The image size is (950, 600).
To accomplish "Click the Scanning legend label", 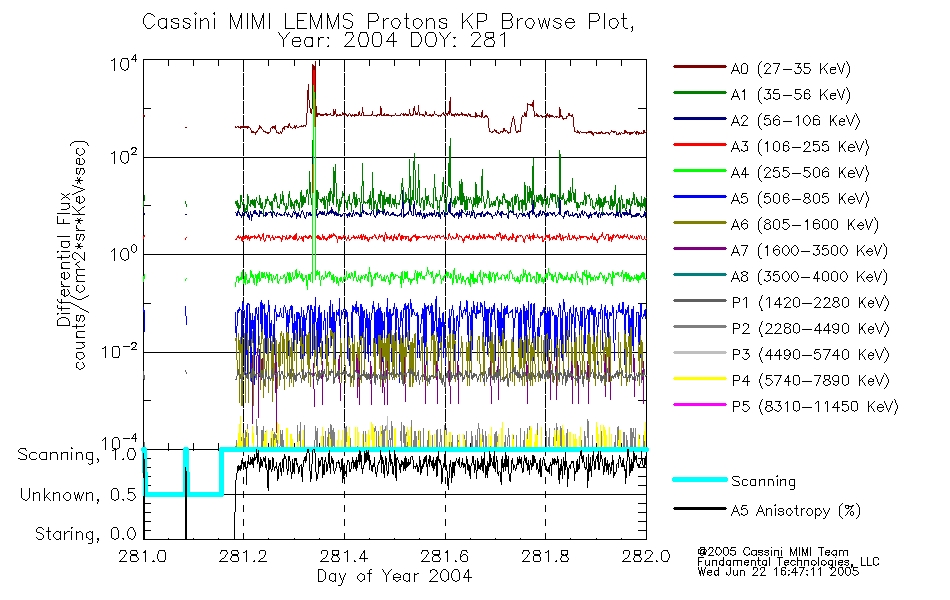I will coord(763,482).
